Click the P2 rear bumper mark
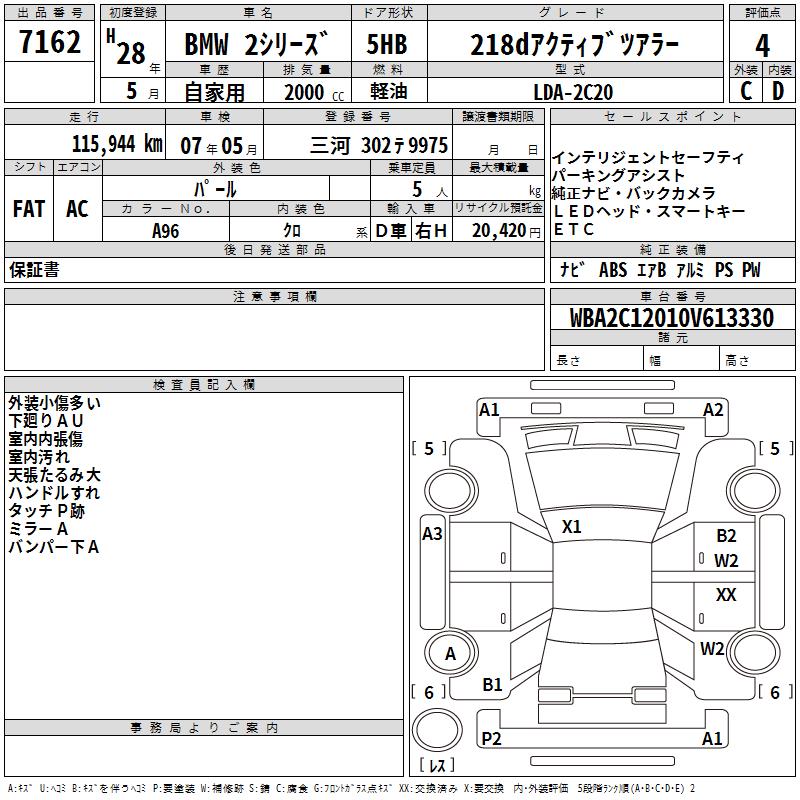The image size is (800, 800). (491, 738)
